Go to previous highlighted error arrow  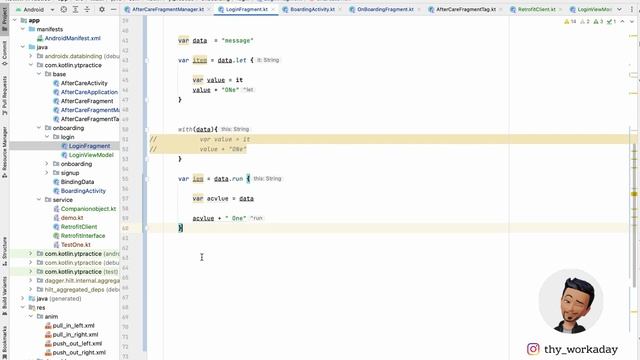point(622,22)
